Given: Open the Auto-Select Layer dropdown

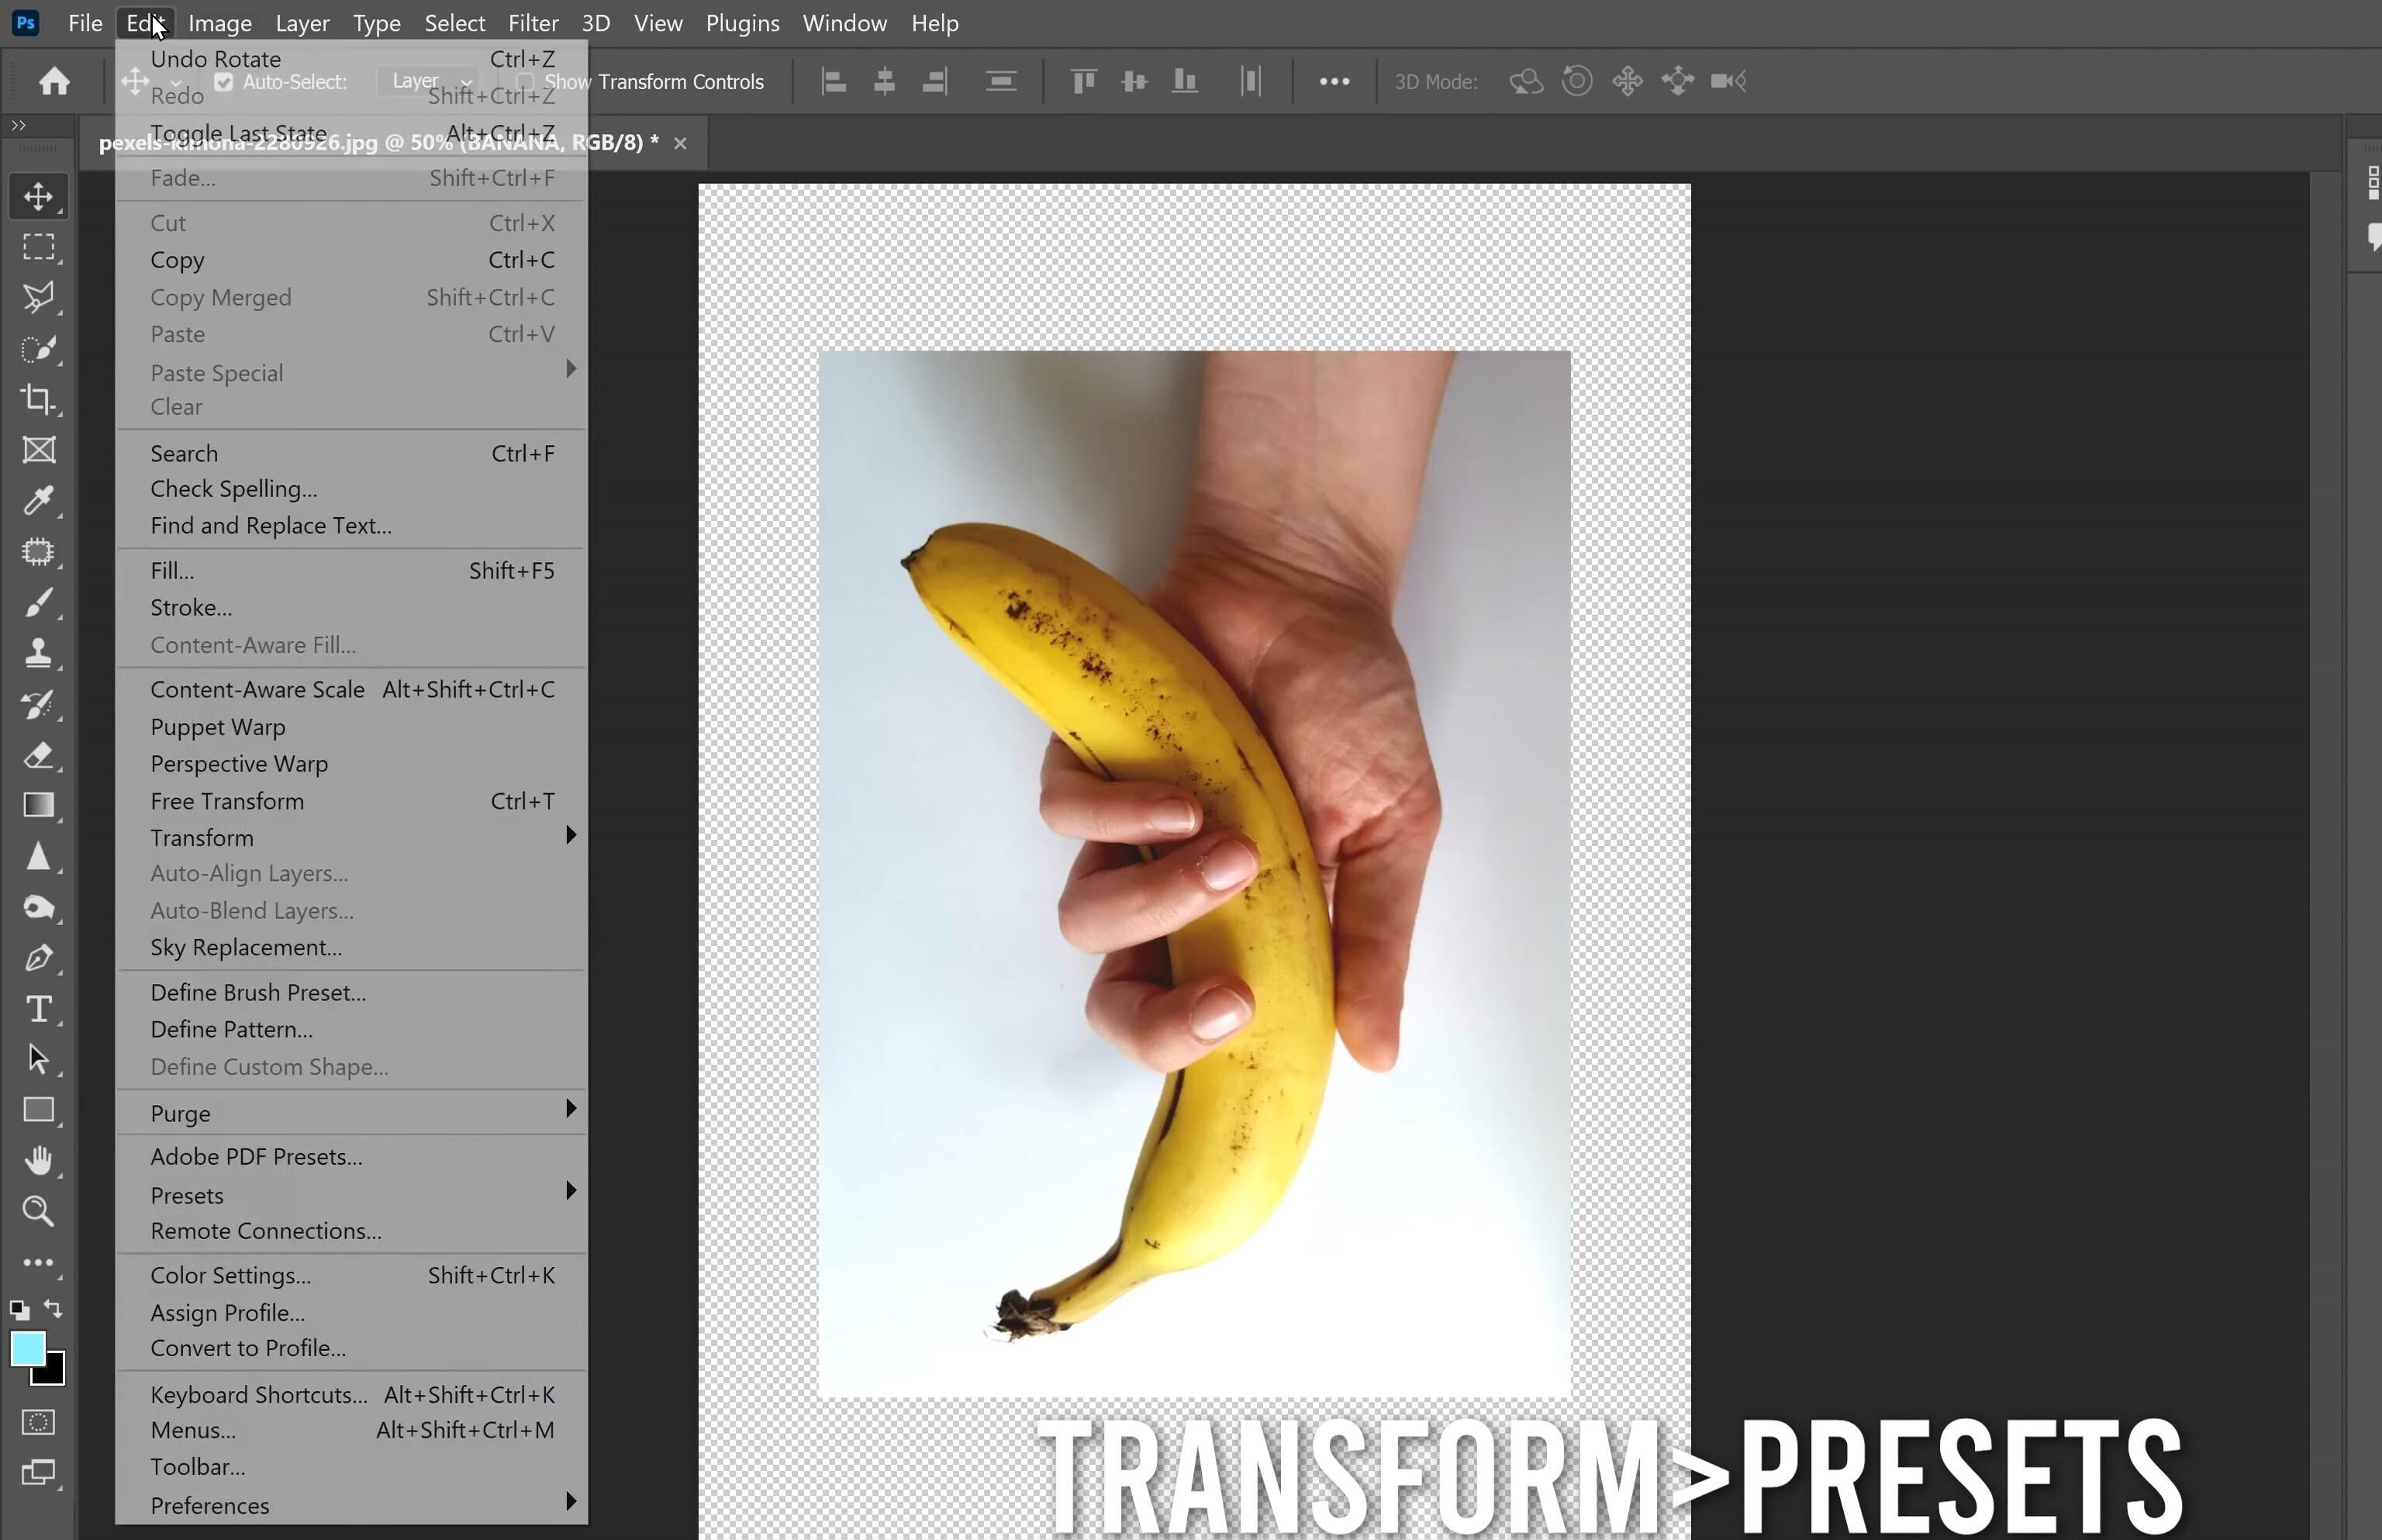Looking at the screenshot, I should tap(430, 81).
